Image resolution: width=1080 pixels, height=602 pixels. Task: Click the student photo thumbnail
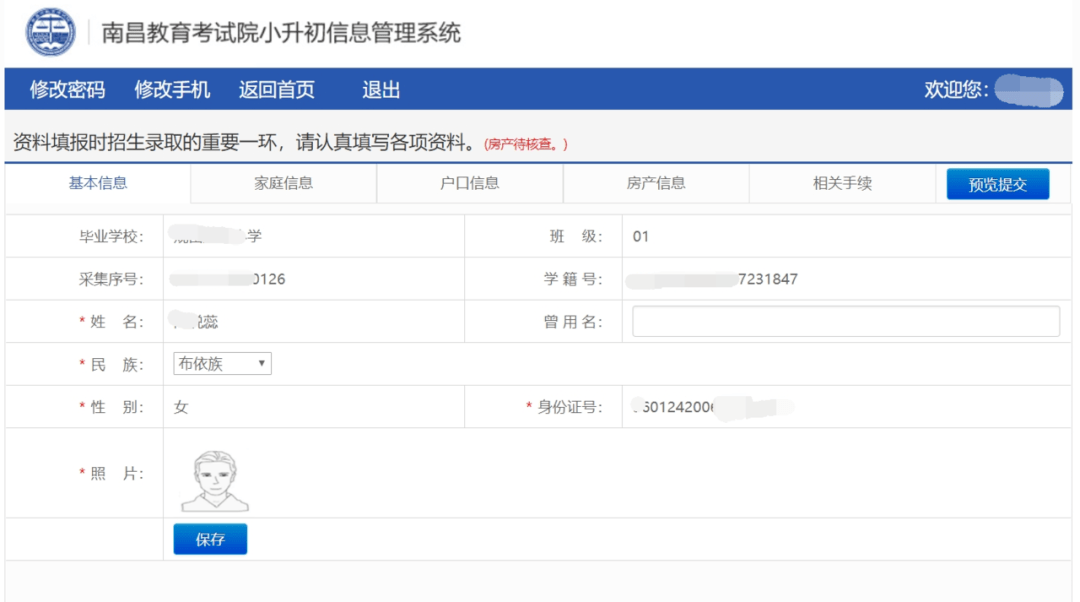pyautogui.click(x=215, y=481)
